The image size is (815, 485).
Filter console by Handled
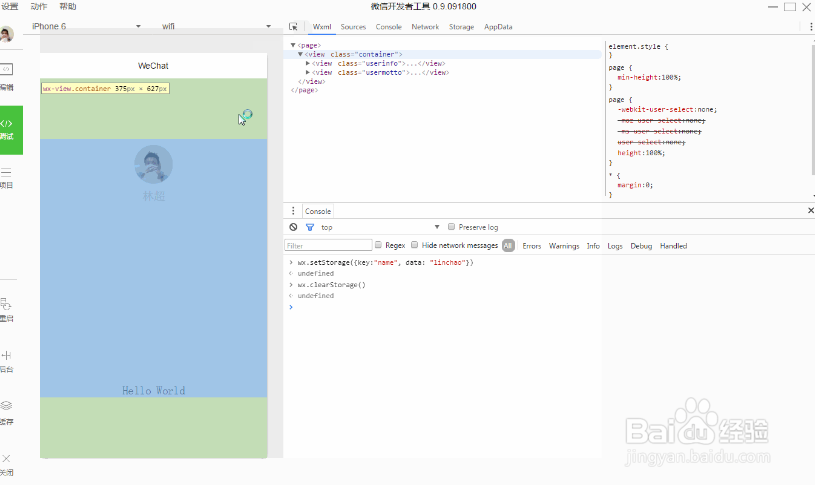pos(673,246)
